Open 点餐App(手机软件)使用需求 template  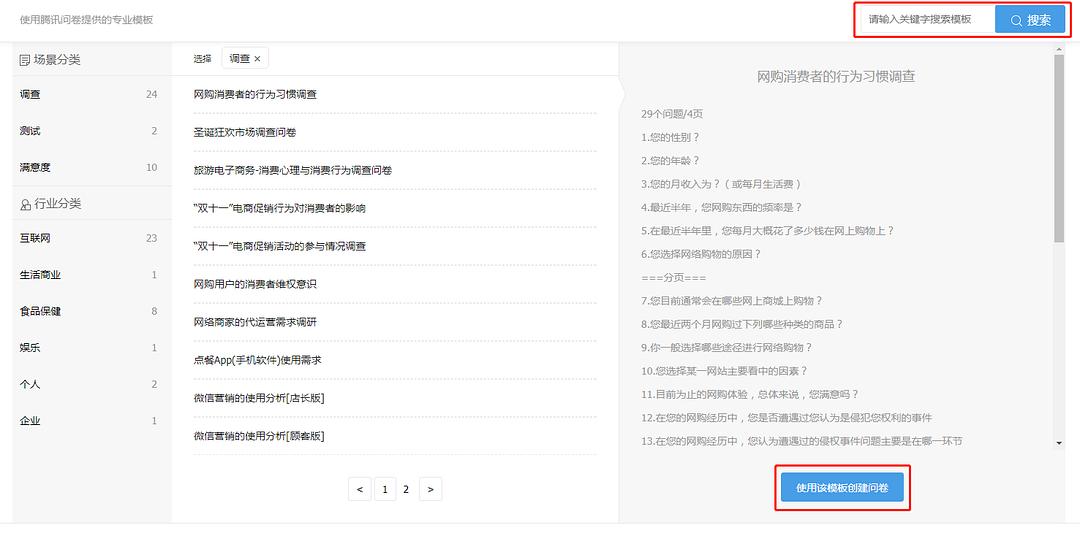click(257, 360)
